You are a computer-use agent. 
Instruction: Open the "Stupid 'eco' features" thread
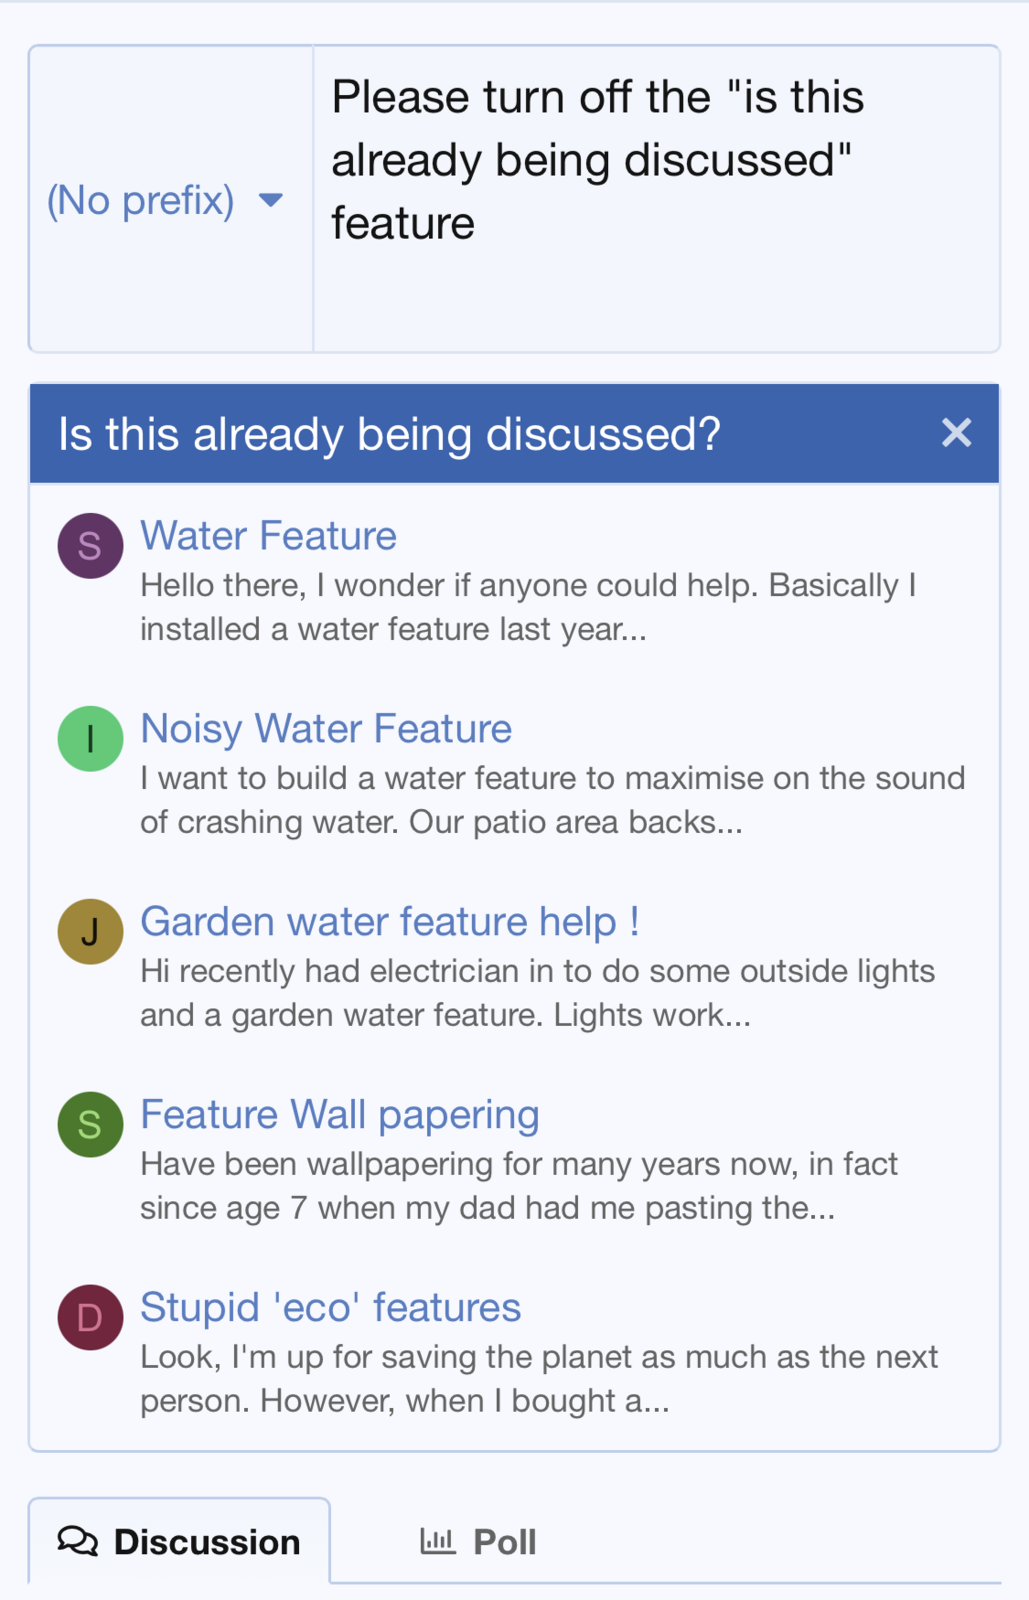click(x=330, y=1308)
